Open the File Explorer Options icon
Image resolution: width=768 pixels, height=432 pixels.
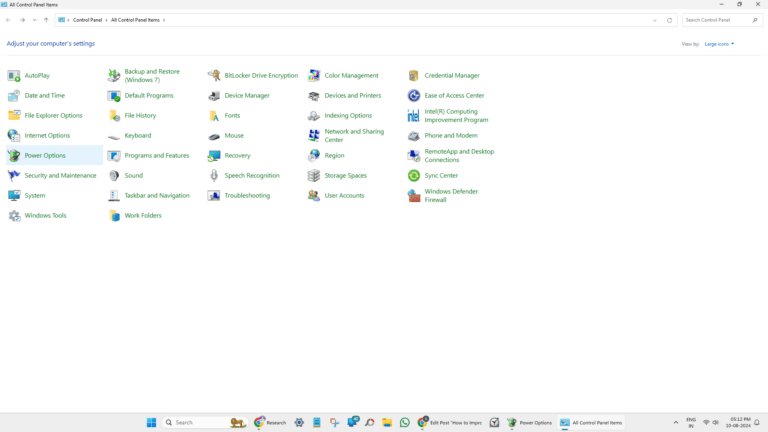point(14,116)
